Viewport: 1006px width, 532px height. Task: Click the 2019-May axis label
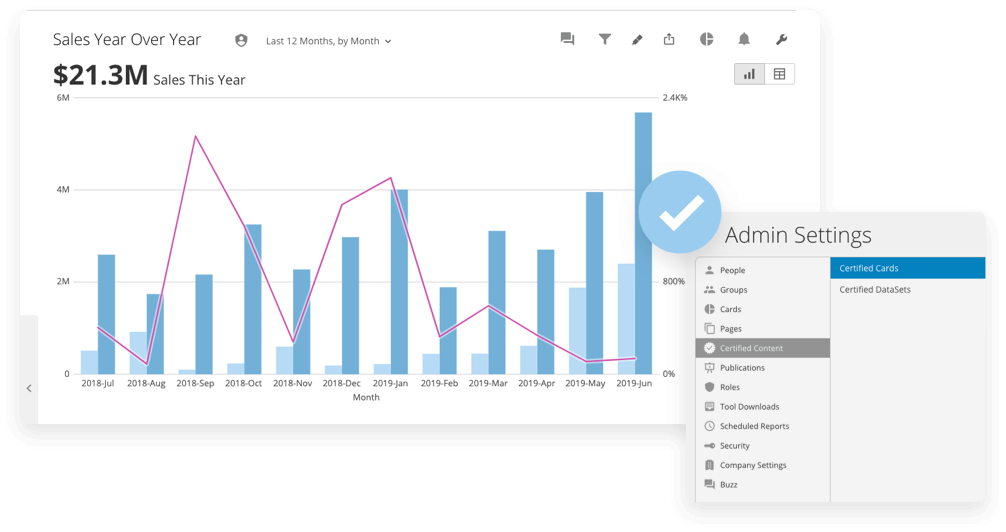click(x=585, y=383)
